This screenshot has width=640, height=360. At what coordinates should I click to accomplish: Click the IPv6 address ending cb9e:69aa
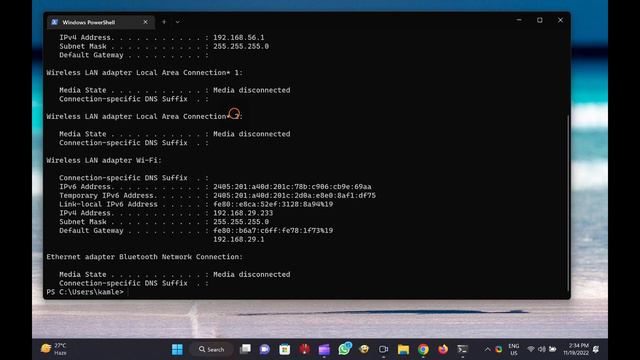coord(292,187)
